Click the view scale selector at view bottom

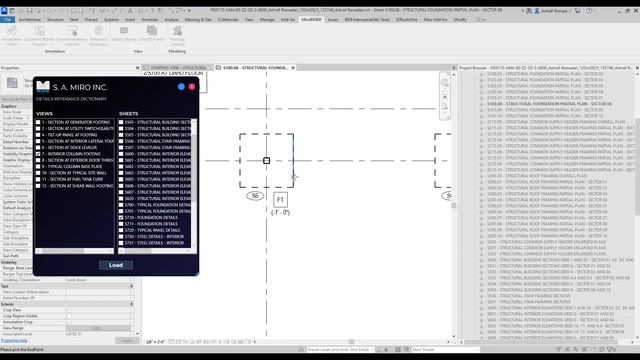pos(156,342)
